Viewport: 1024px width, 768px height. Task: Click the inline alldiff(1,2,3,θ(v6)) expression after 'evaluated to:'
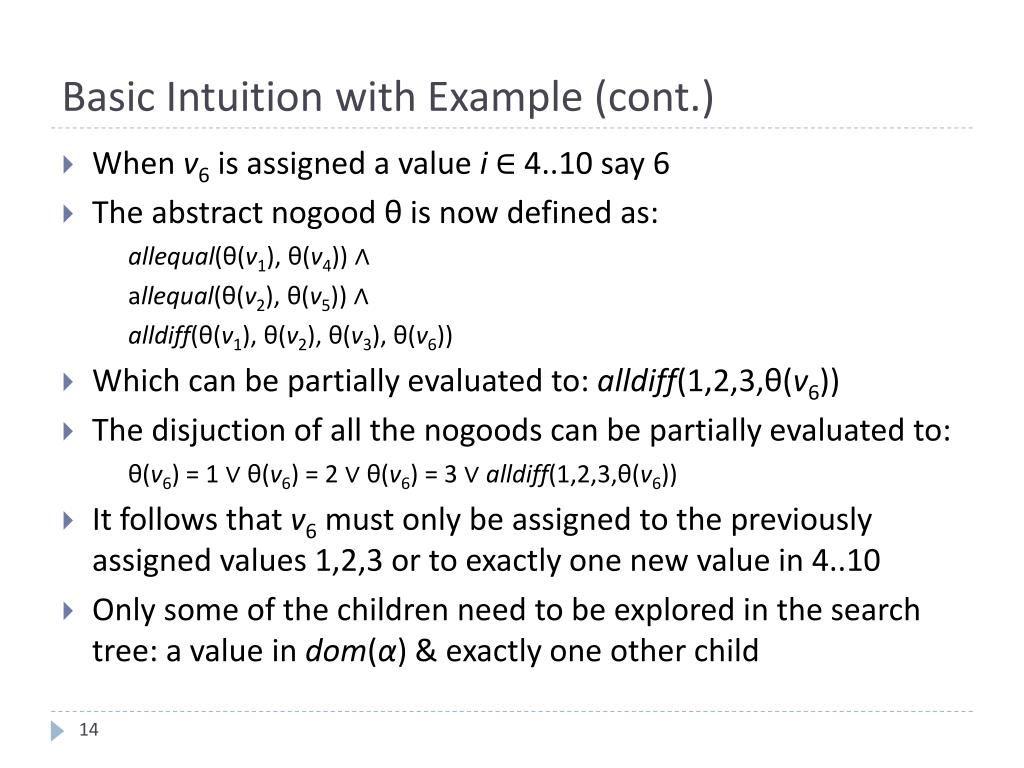[718, 382]
